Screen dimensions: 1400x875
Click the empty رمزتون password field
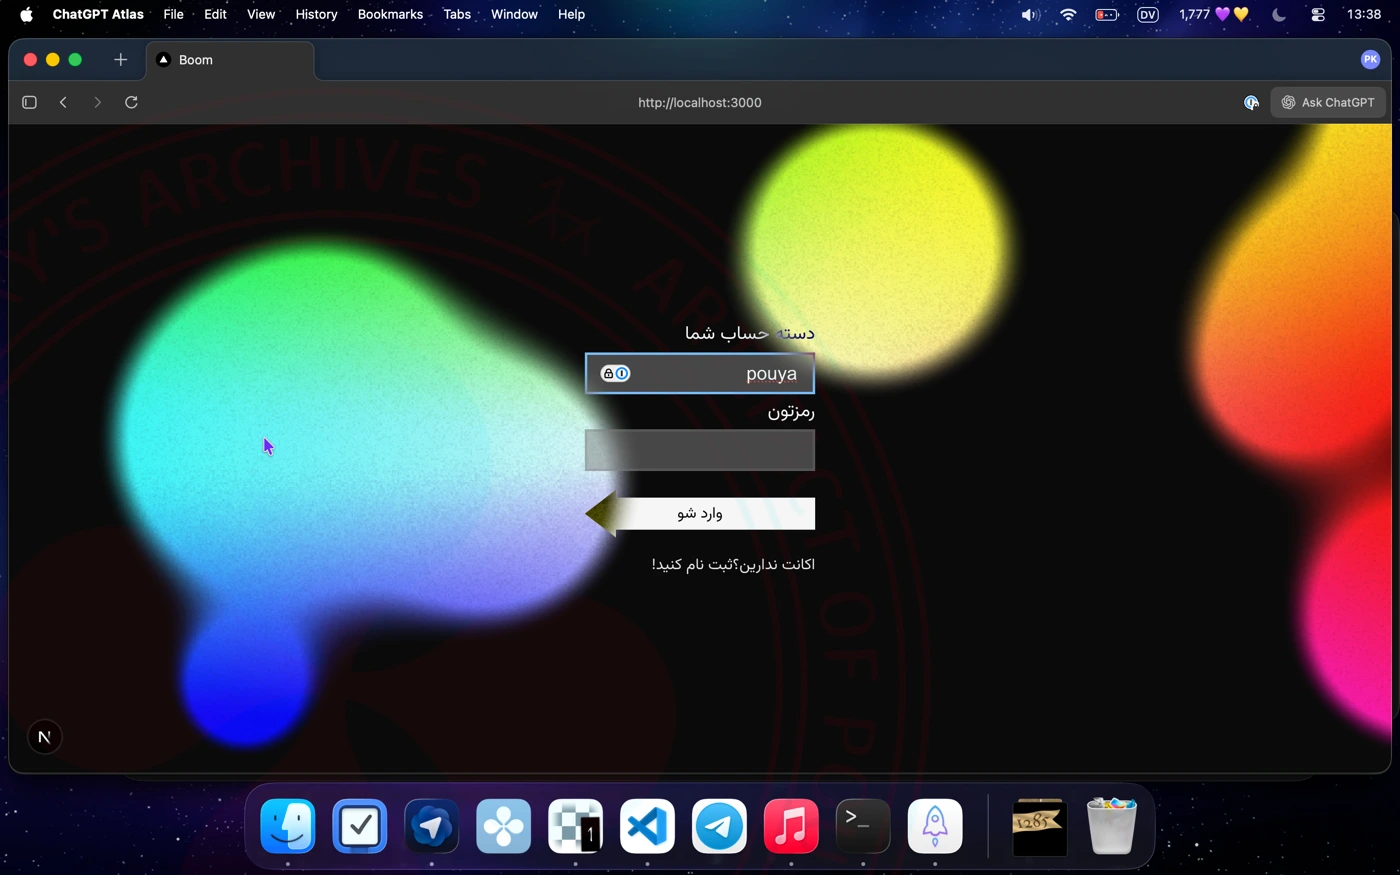tap(699, 450)
